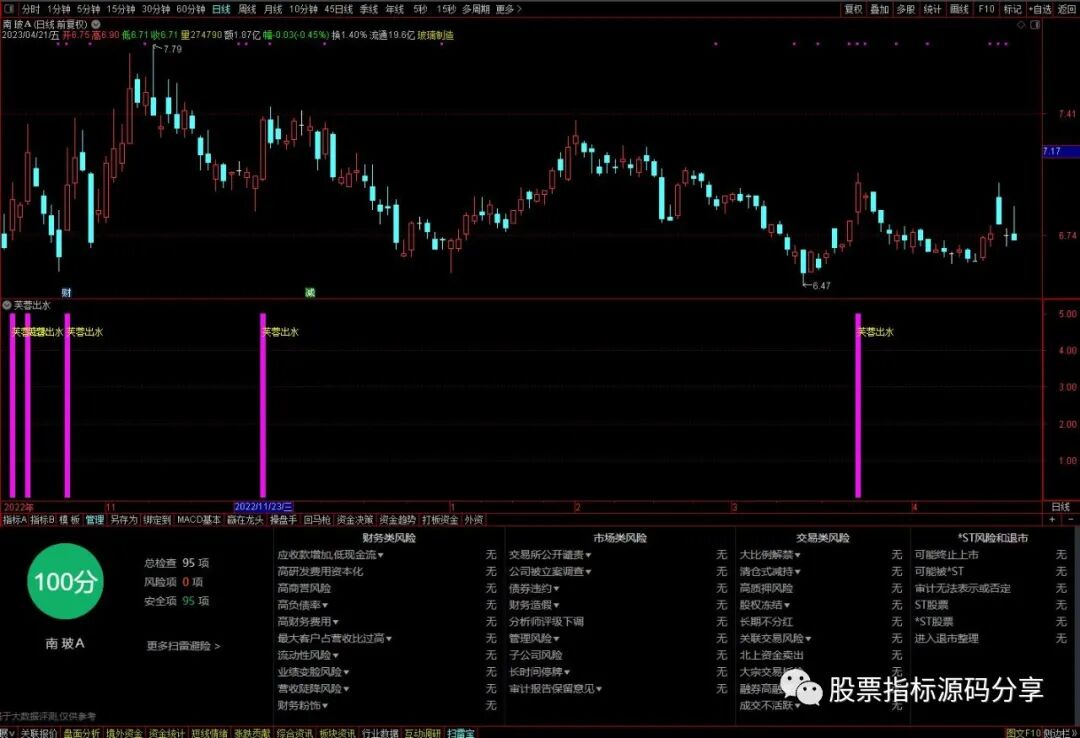Viewport: 1080px width, 738px height.
Task: Select the 1分钟 period
Action: point(59,9)
